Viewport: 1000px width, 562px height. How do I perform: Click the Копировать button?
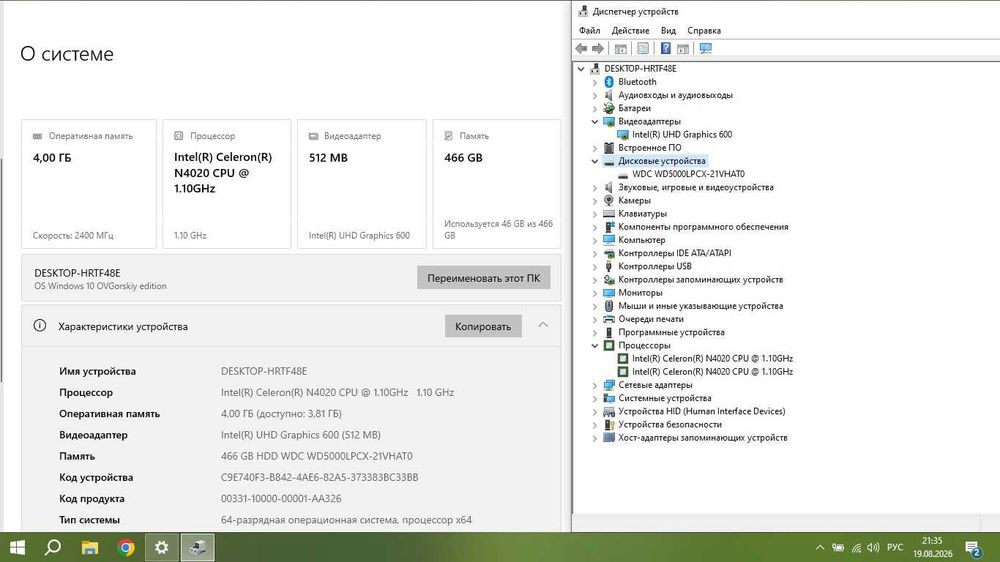coord(483,326)
